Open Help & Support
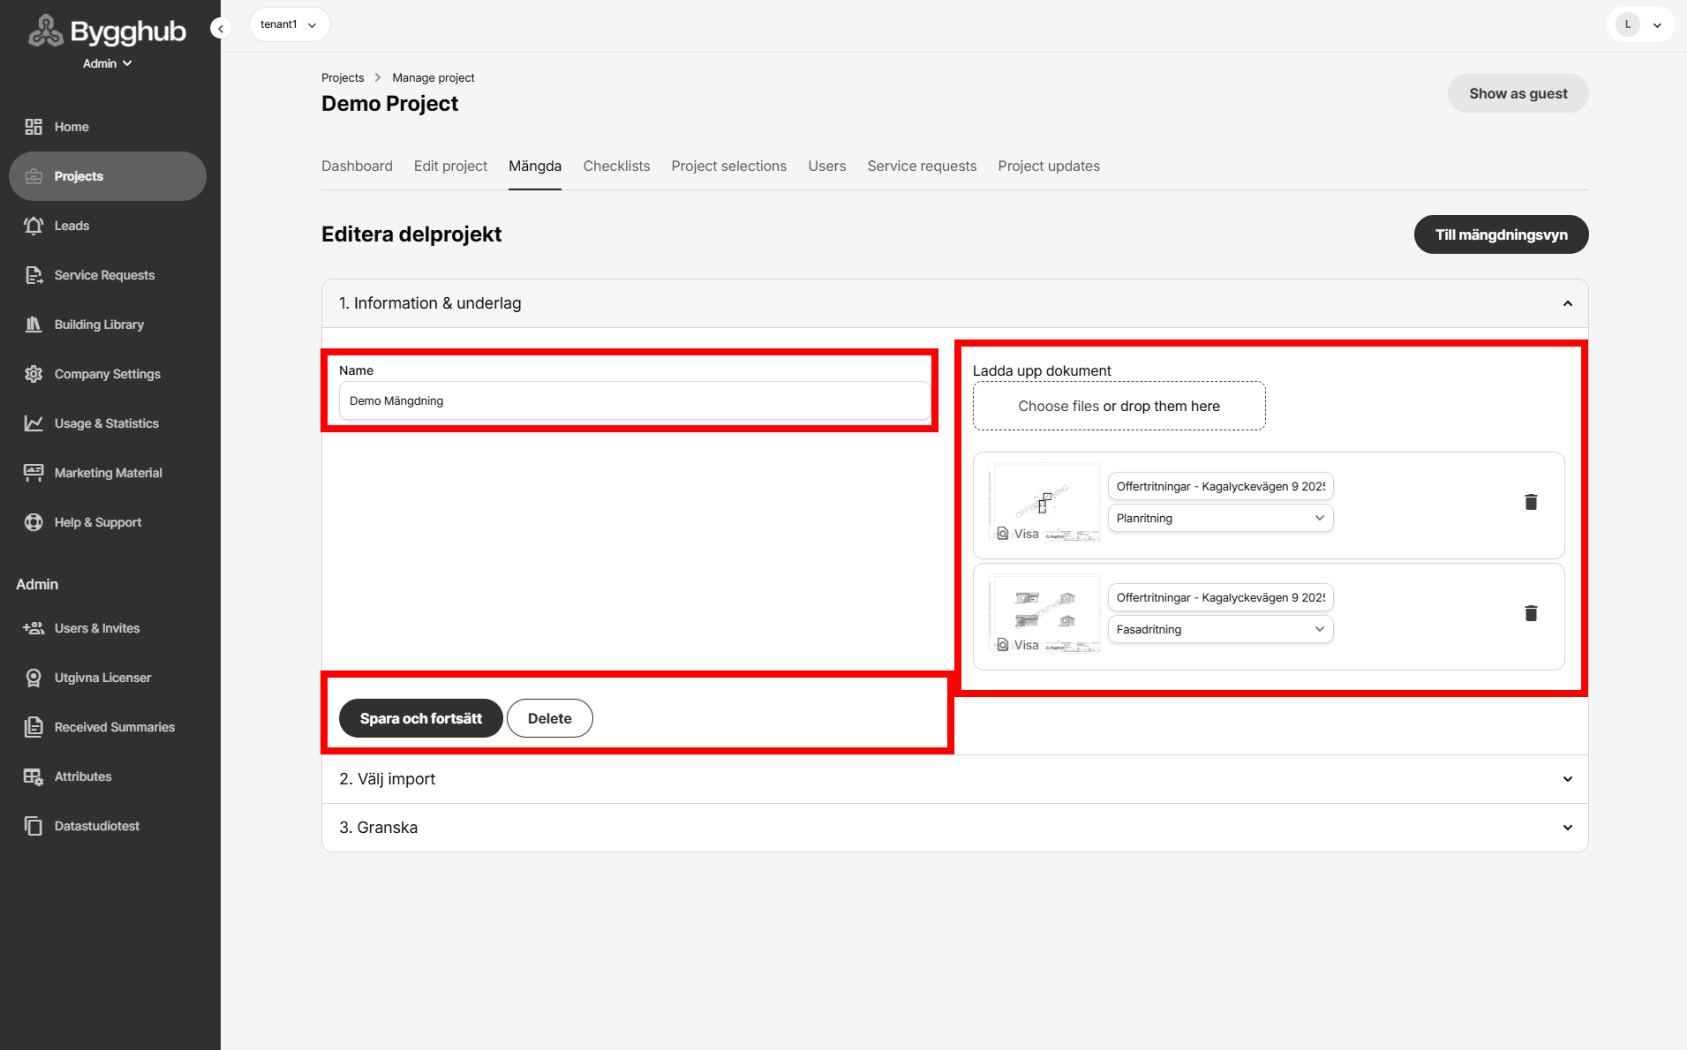 (x=96, y=521)
